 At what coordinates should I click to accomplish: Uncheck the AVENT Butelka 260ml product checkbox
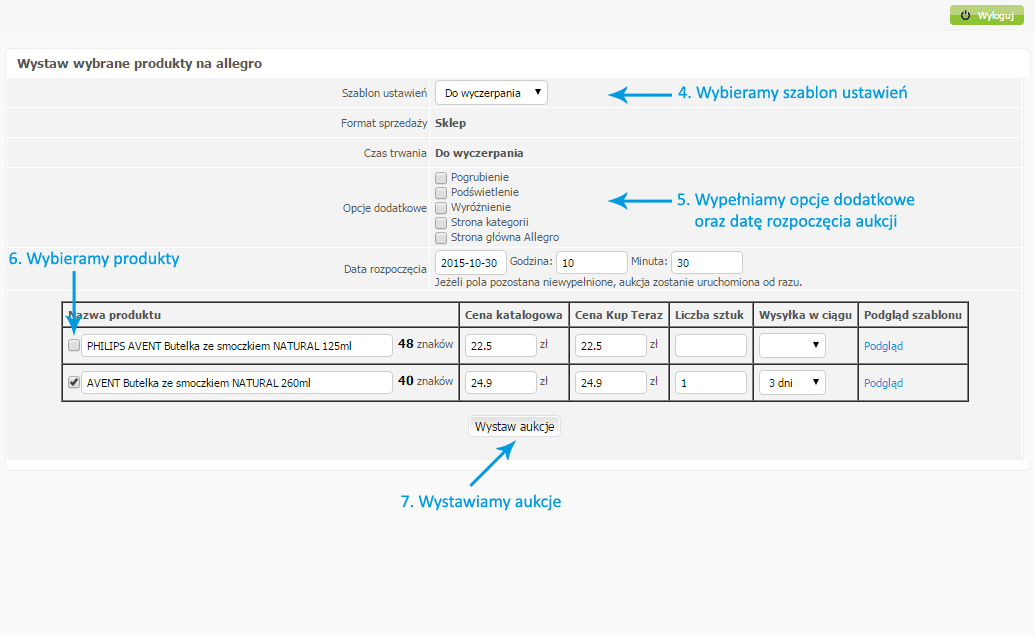pos(74,382)
